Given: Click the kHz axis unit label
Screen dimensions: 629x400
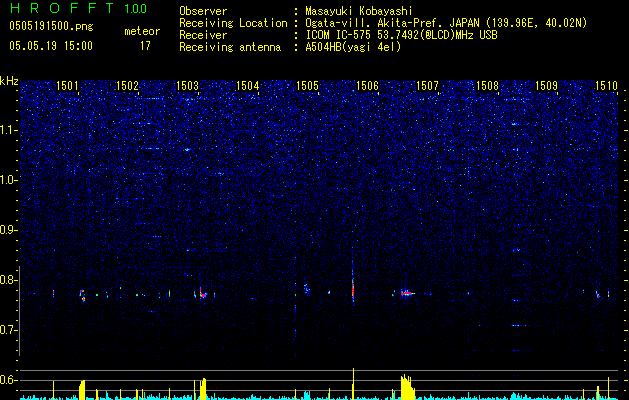Looking at the screenshot, I should (9, 81).
